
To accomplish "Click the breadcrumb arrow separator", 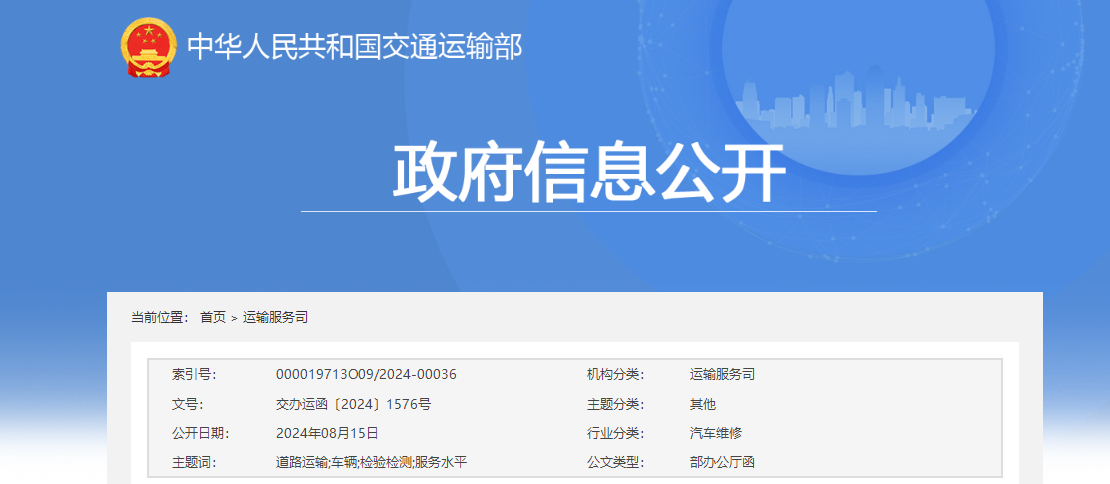I will pos(234,318).
